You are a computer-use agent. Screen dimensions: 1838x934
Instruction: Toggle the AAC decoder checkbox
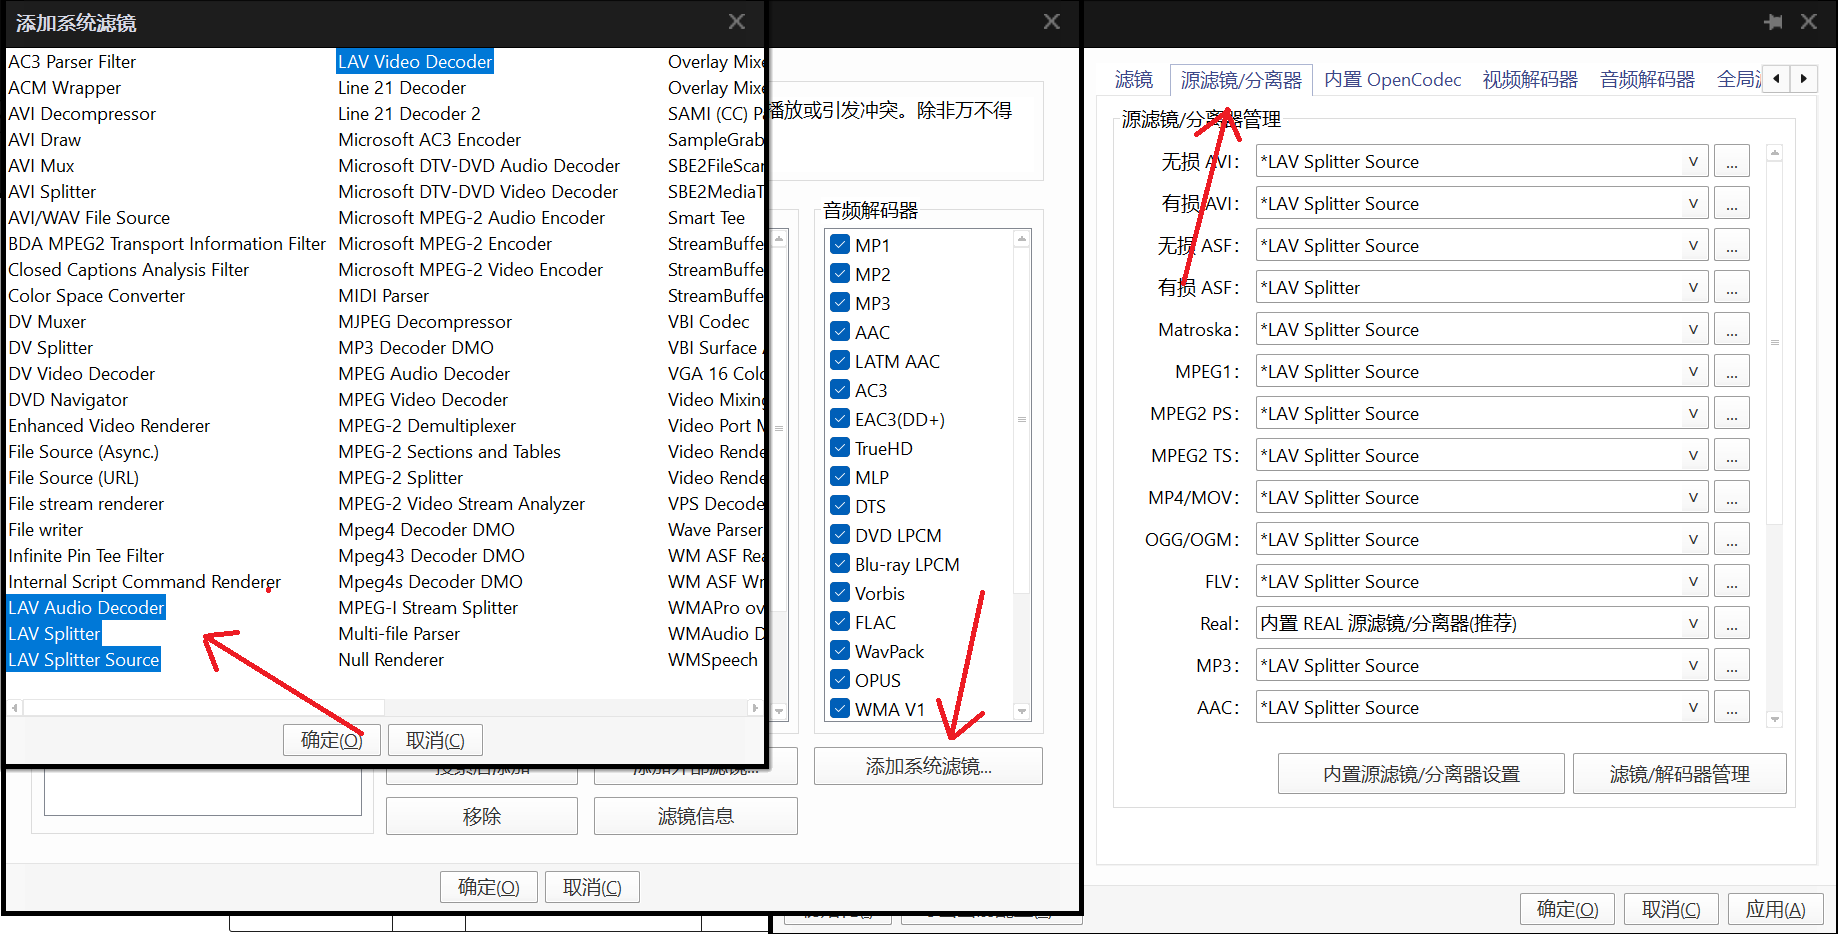pos(840,332)
